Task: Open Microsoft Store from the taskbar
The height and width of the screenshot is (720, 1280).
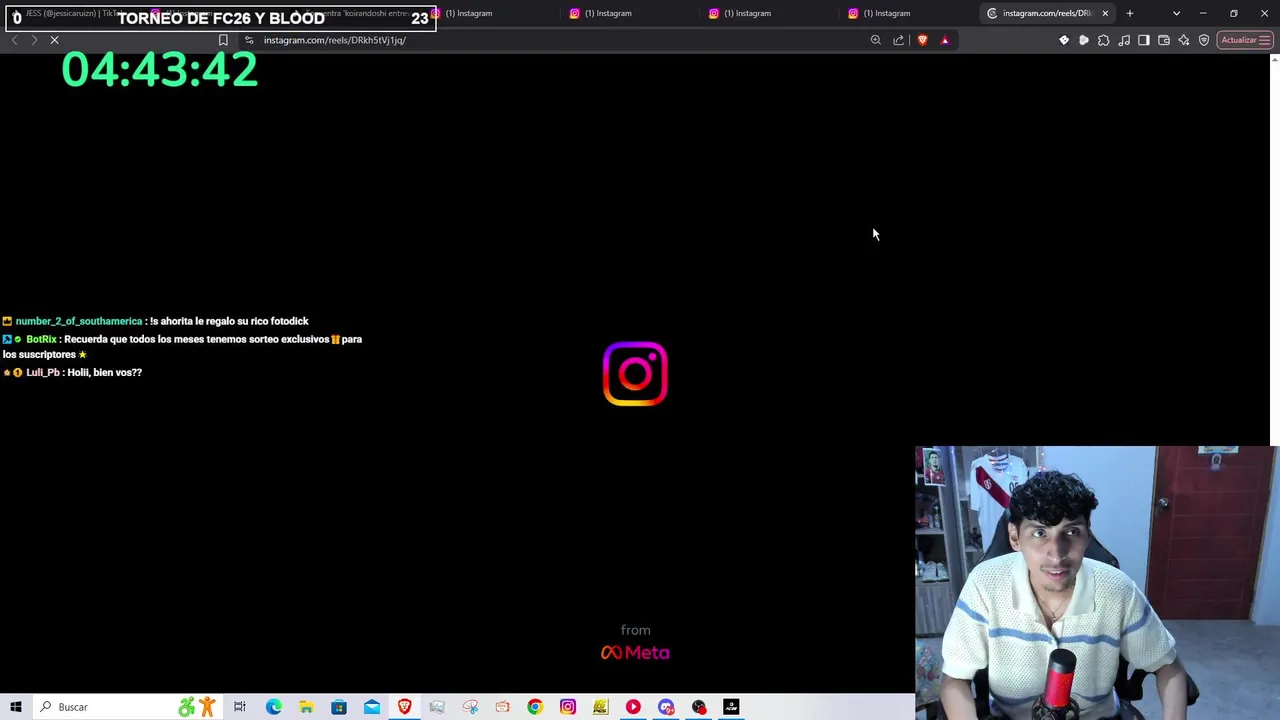Action: [339, 707]
